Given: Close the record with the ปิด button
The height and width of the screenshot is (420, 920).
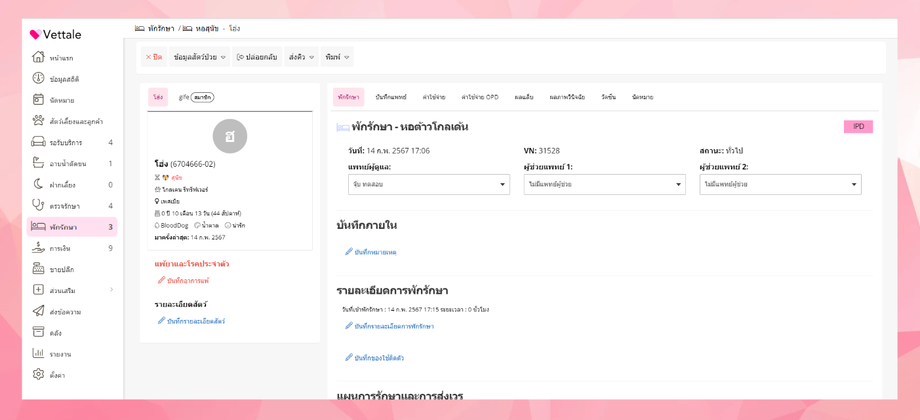Looking at the screenshot, I should pyautogui.click(x=154, y=57).
